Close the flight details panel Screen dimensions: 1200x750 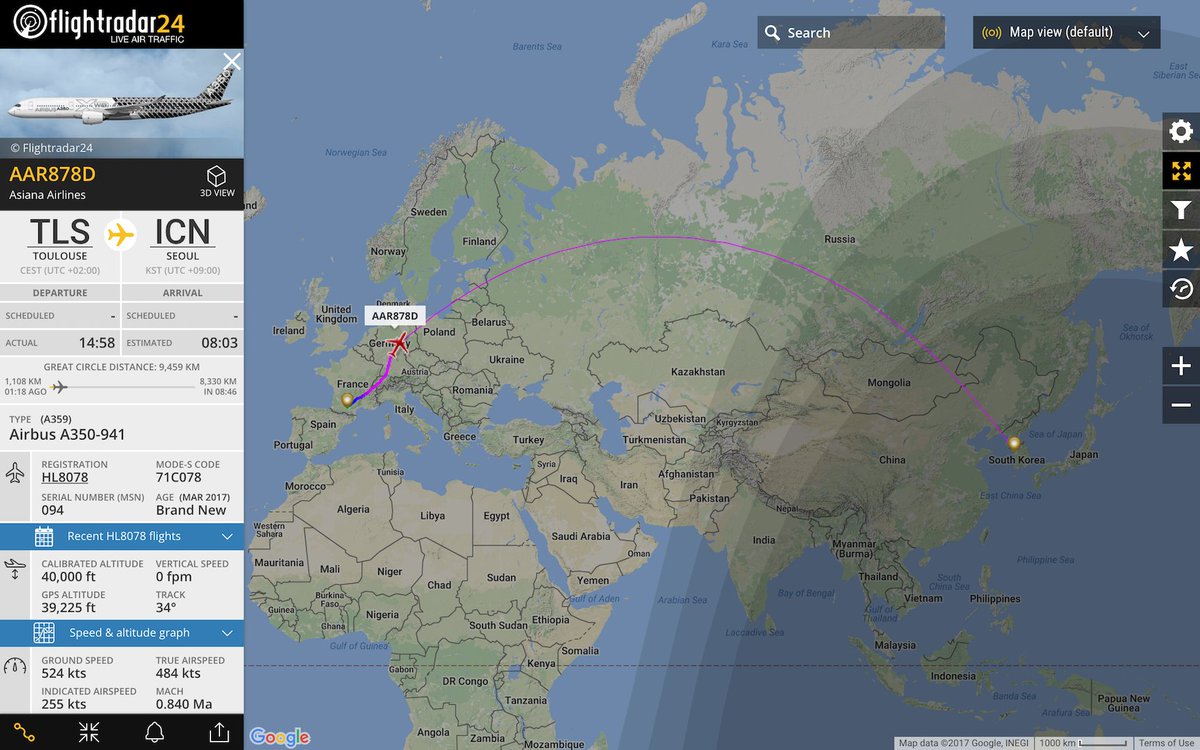[x=231, y=62]
